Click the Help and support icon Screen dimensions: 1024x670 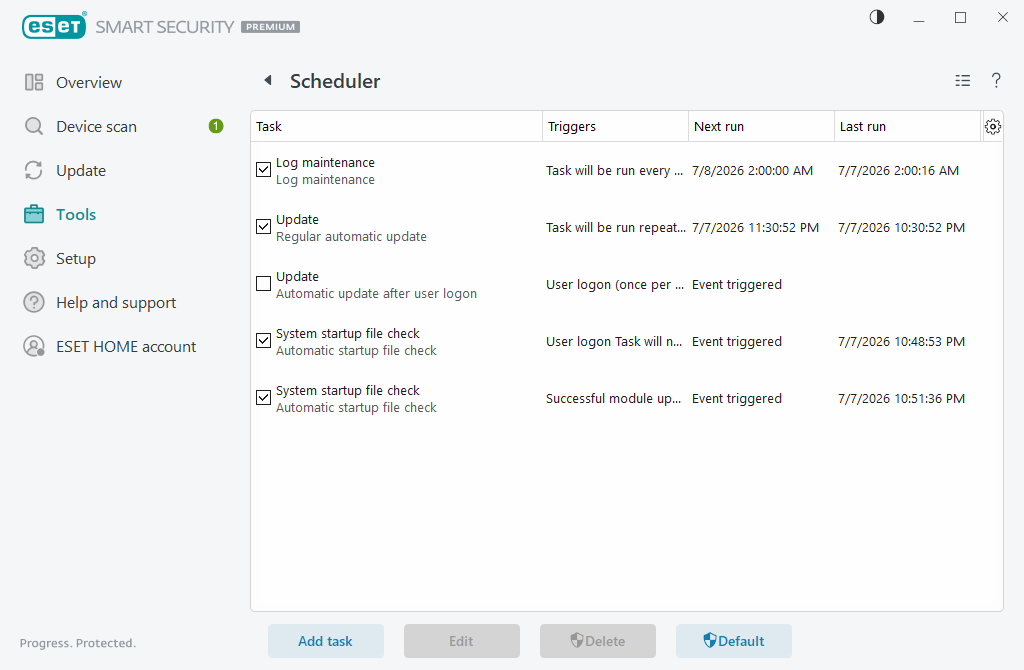click(34, 302)
